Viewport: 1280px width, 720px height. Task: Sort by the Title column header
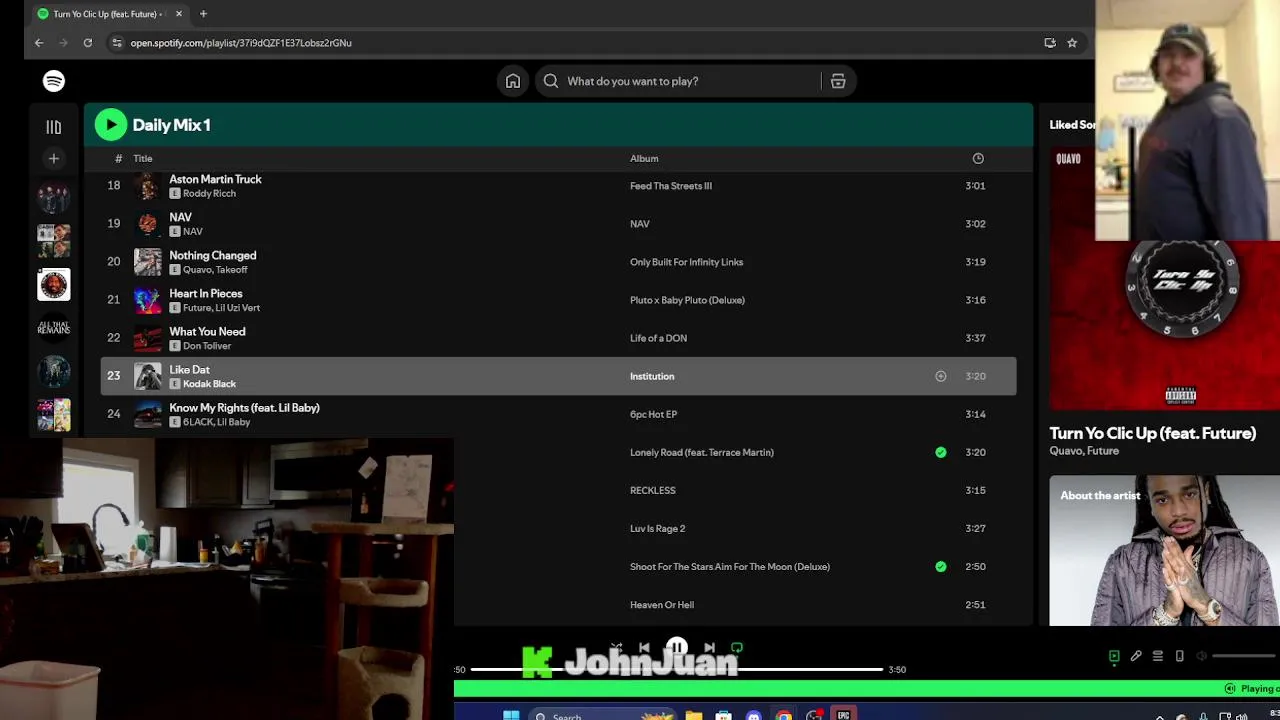tap(143, 158)
